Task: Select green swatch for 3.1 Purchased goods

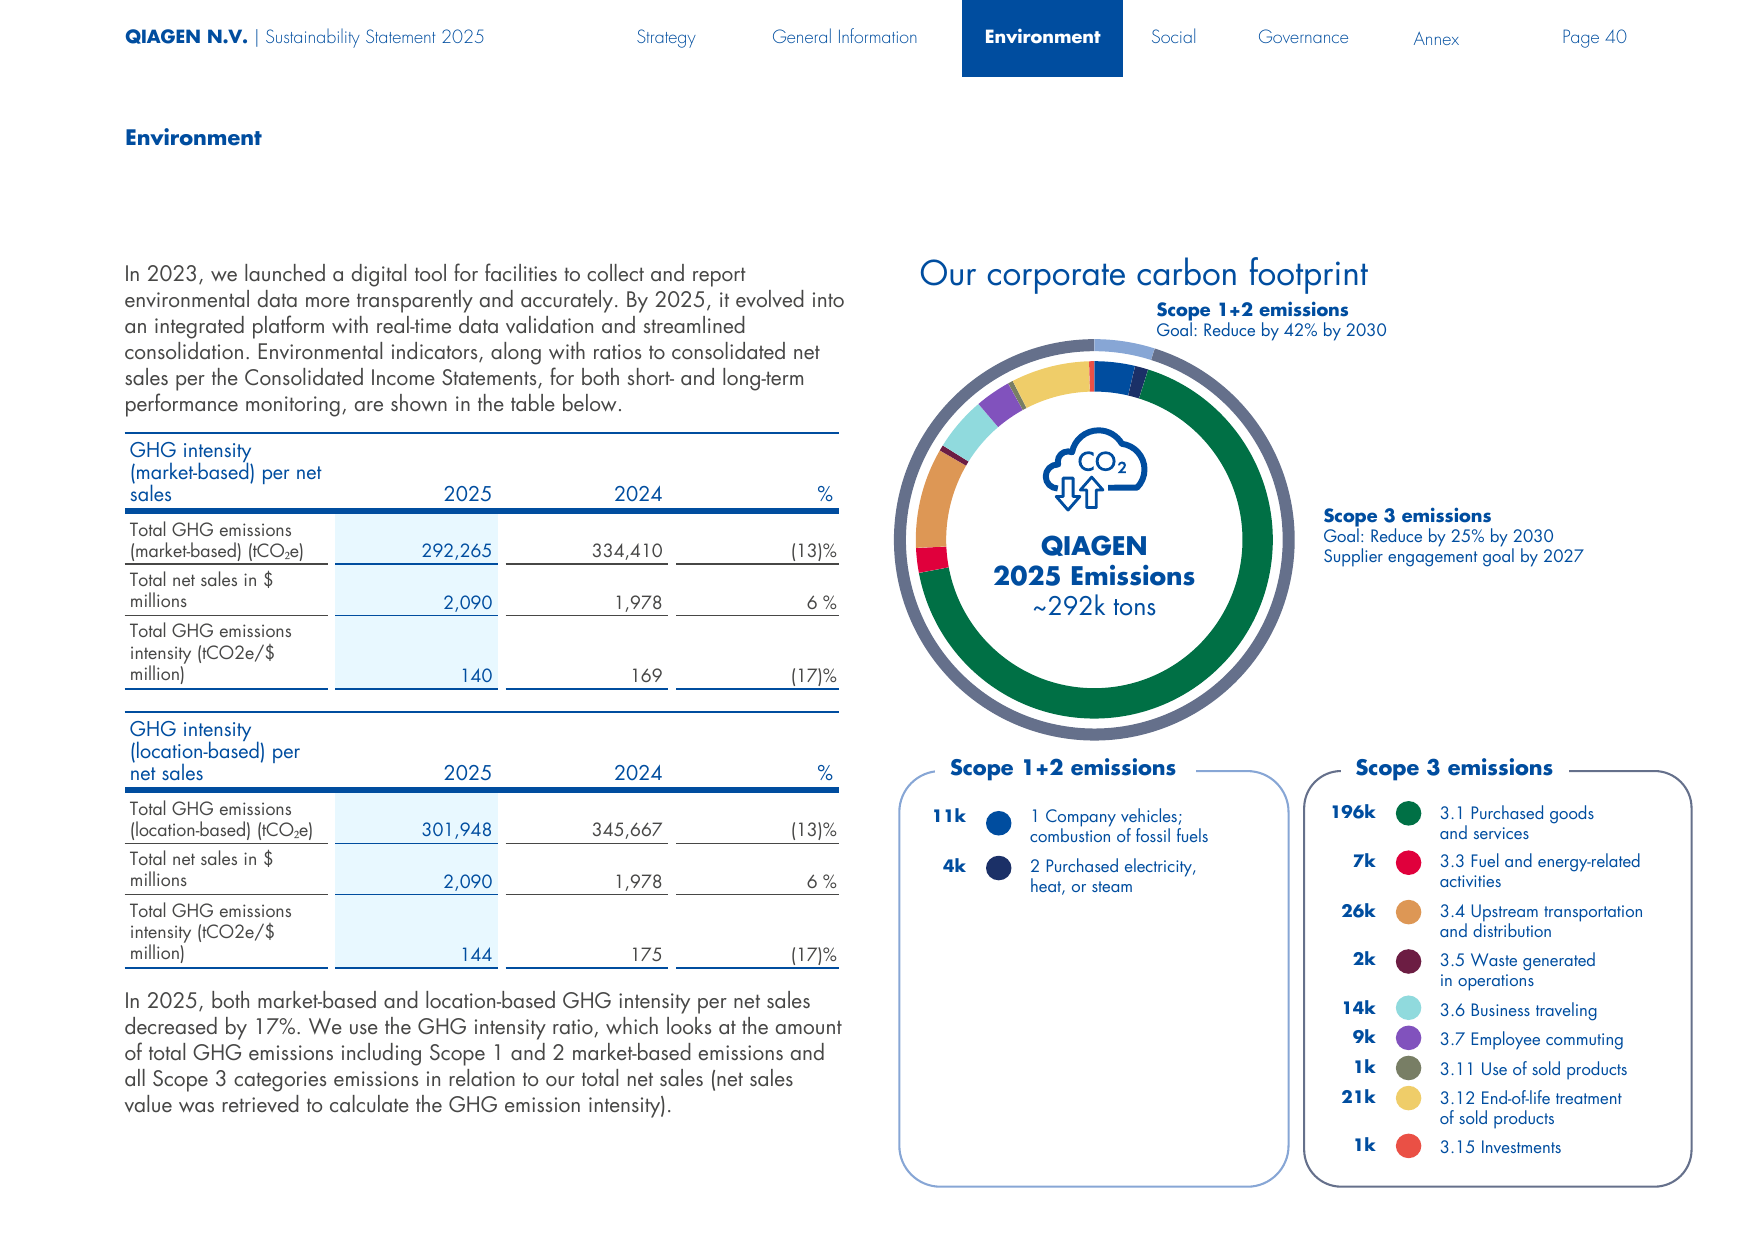Action: point(1408,814)
